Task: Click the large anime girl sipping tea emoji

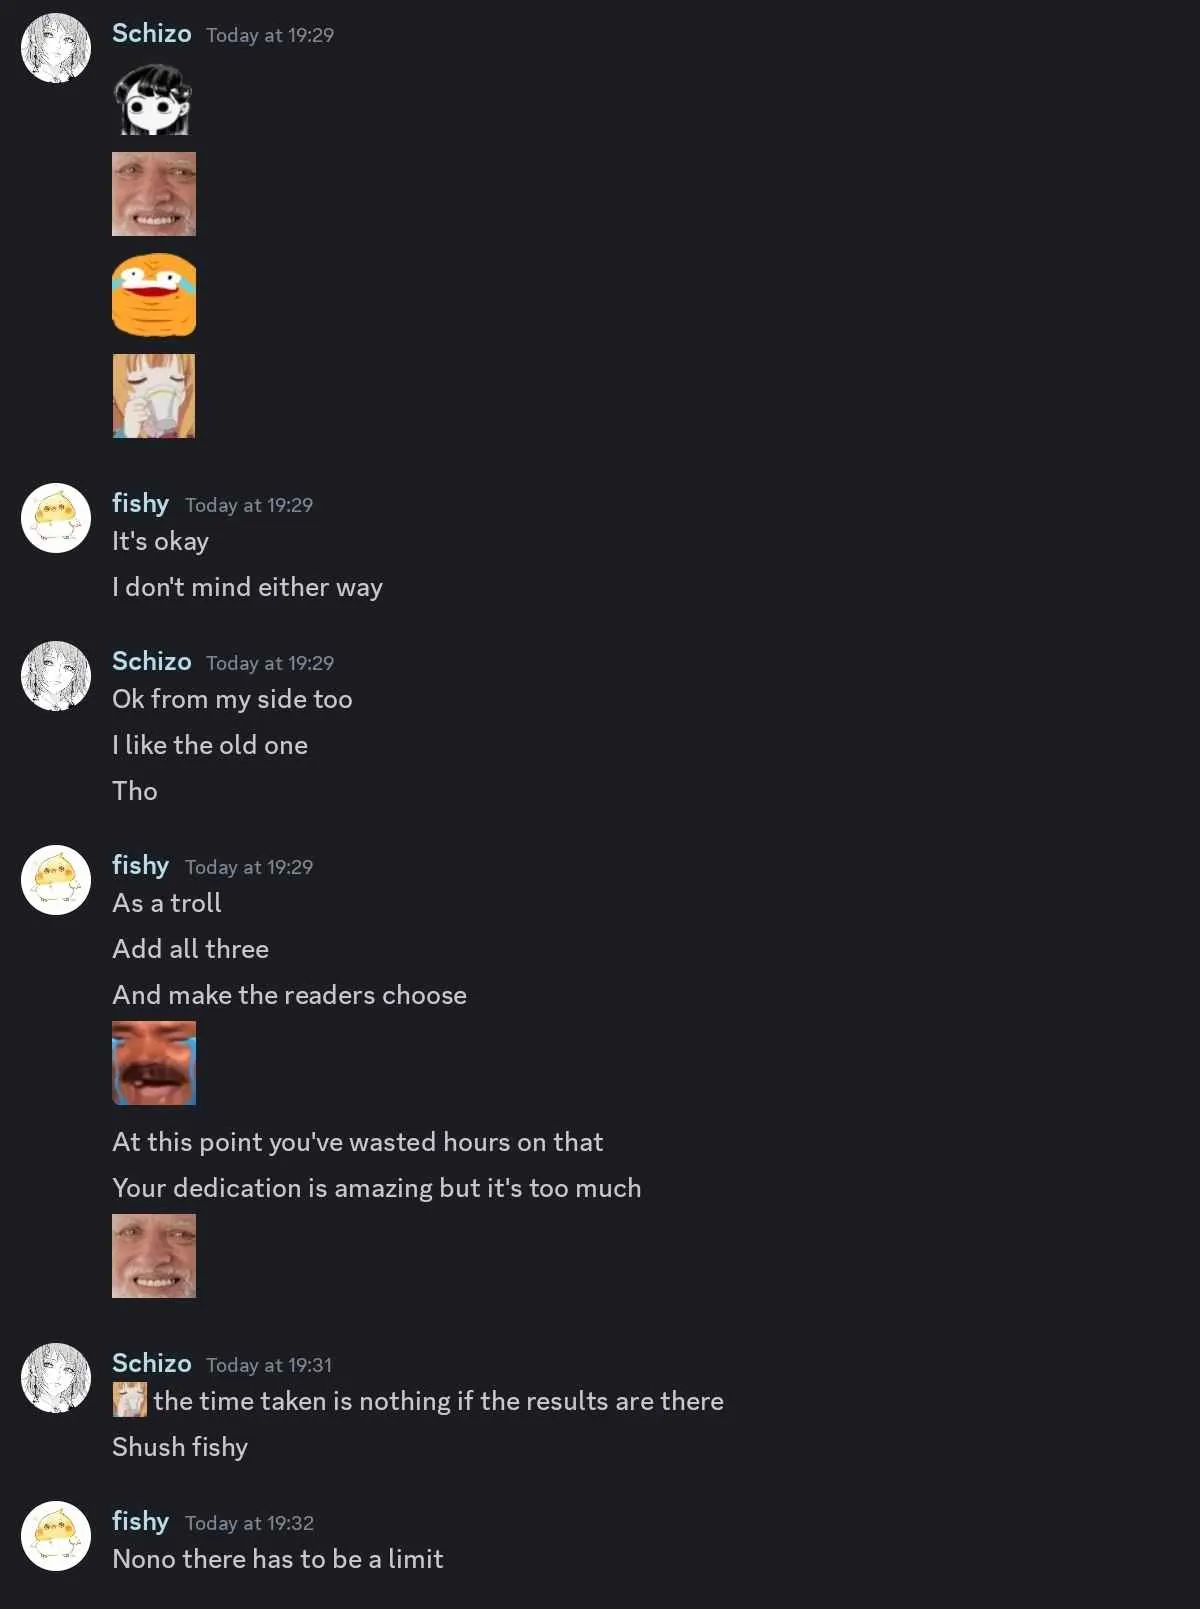Action: coord(154,396)
